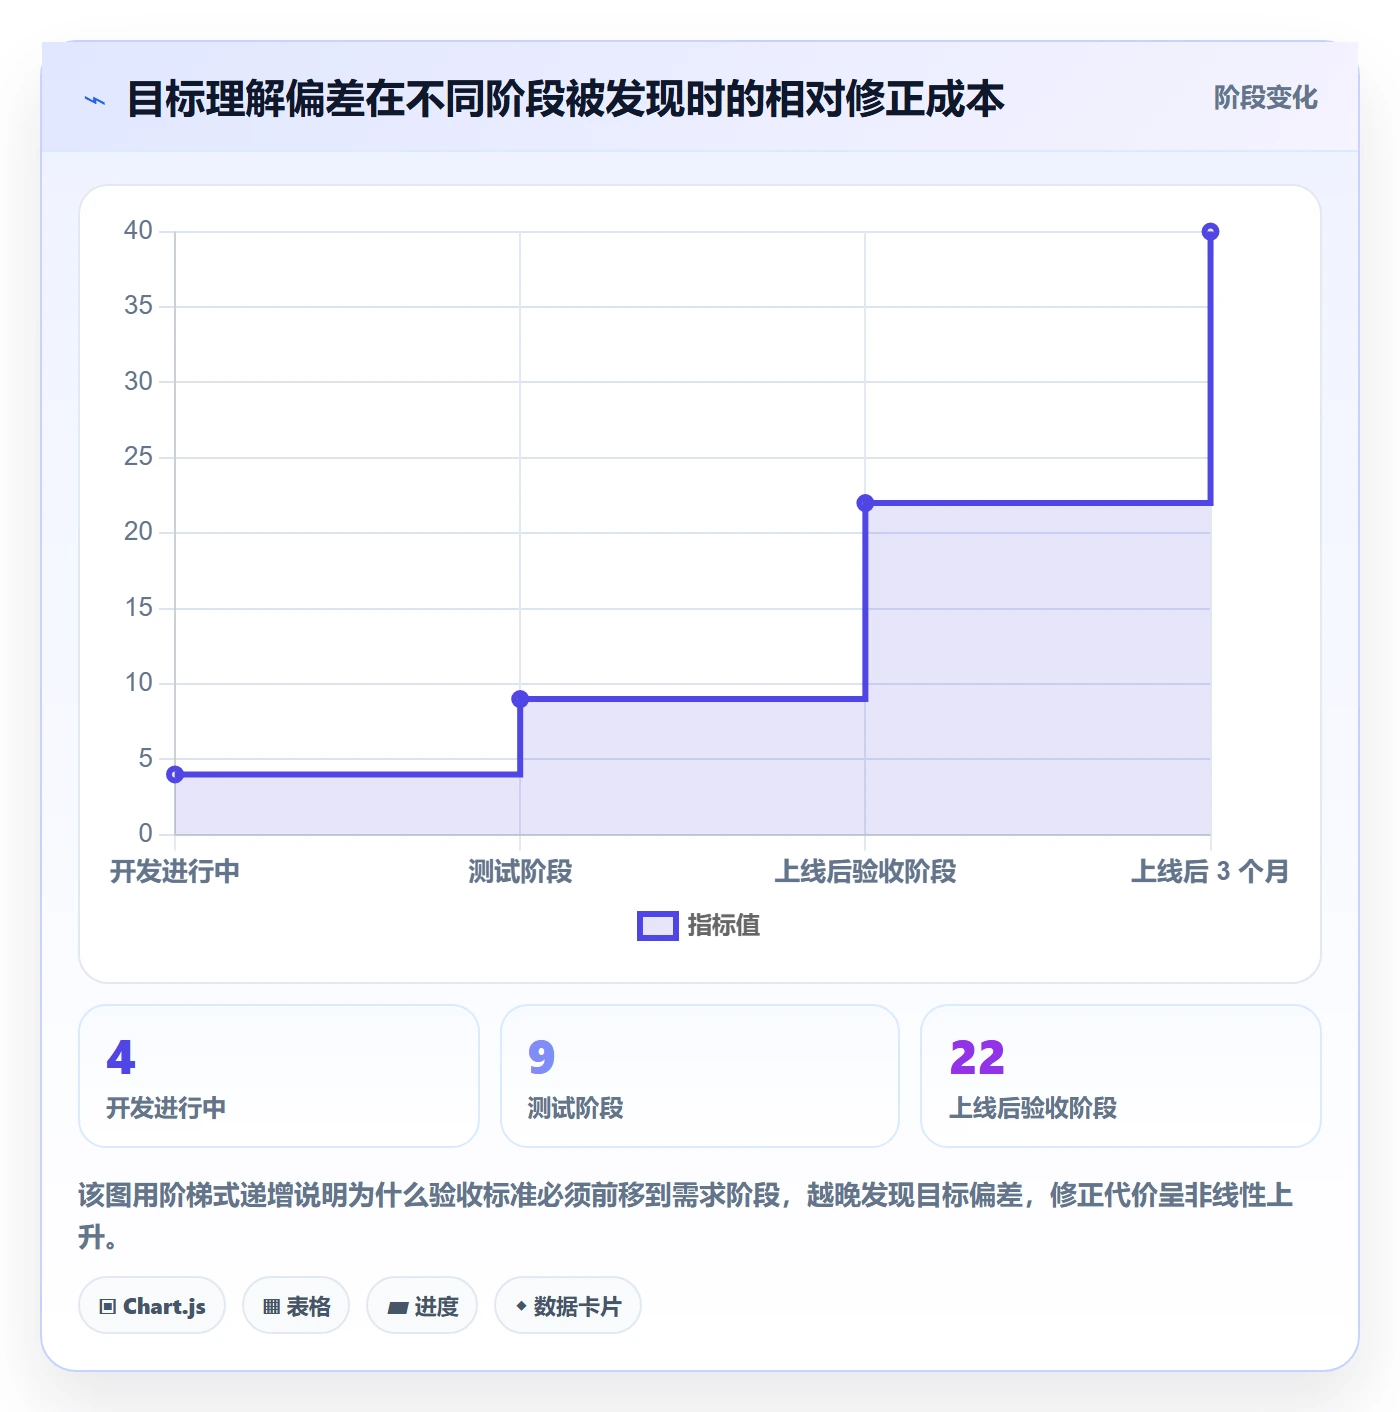Select the data point at 开发进行中
The width and height of the screenshot is (1400, 1412).
pyautogui.click(x=175, y=774)
